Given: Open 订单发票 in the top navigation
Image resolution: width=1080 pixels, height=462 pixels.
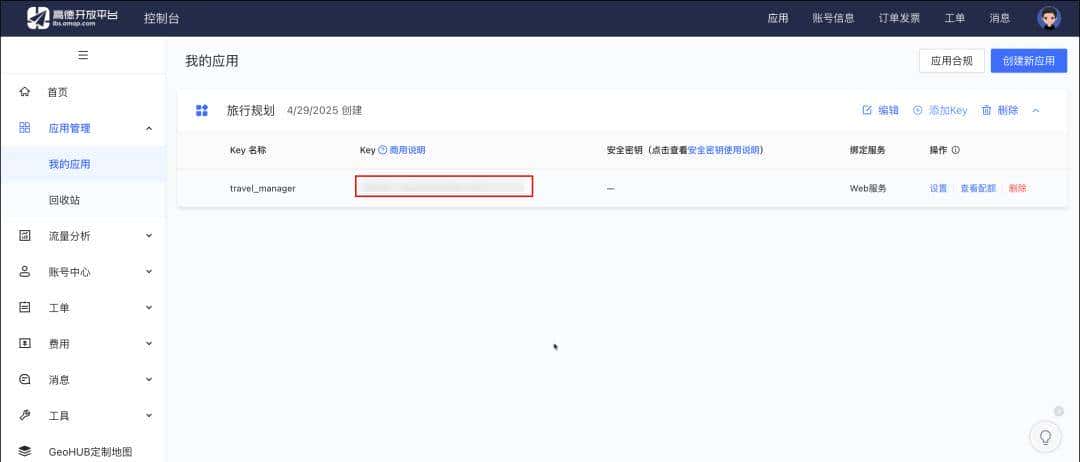Looking at the screenshot, I should point(899,19).
